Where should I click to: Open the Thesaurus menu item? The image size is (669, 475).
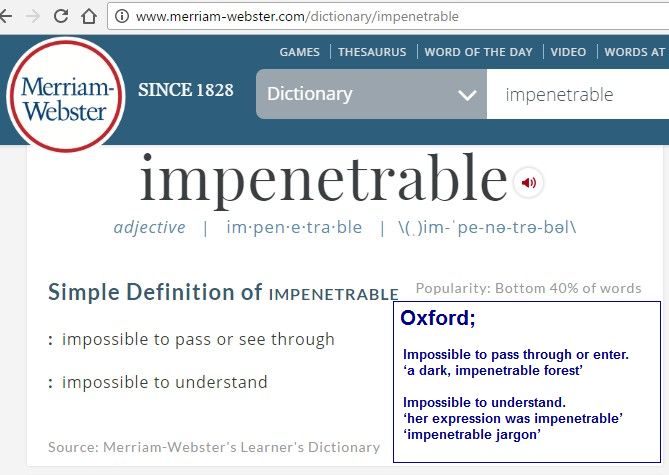(372, 52)
